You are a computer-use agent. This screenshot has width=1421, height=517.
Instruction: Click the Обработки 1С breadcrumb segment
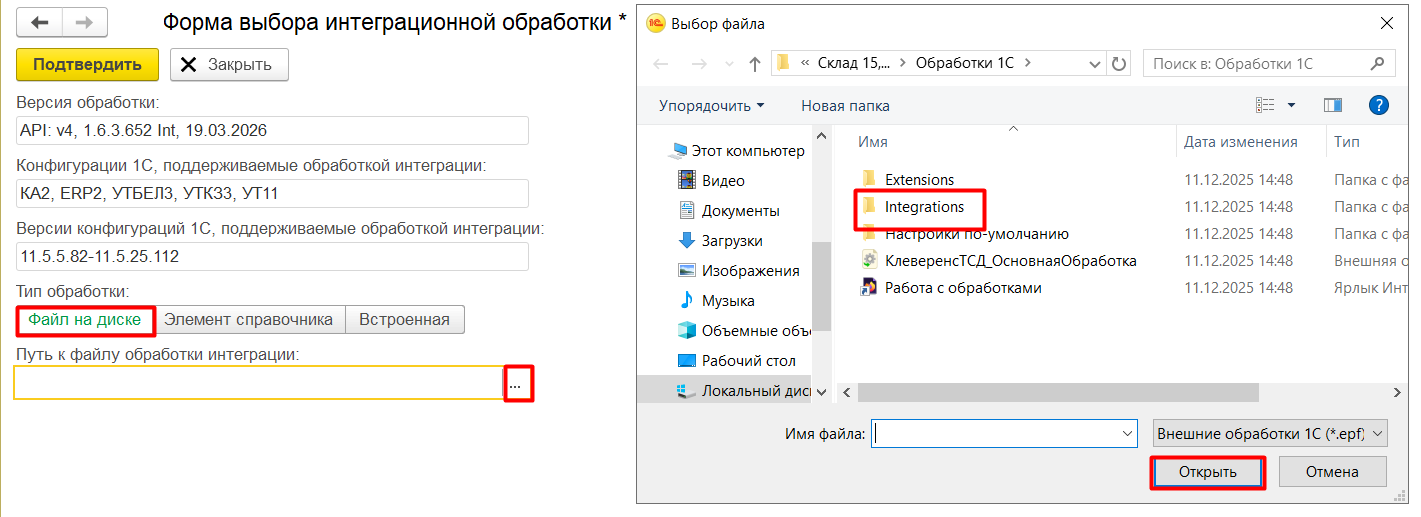[x=965, y=63]
